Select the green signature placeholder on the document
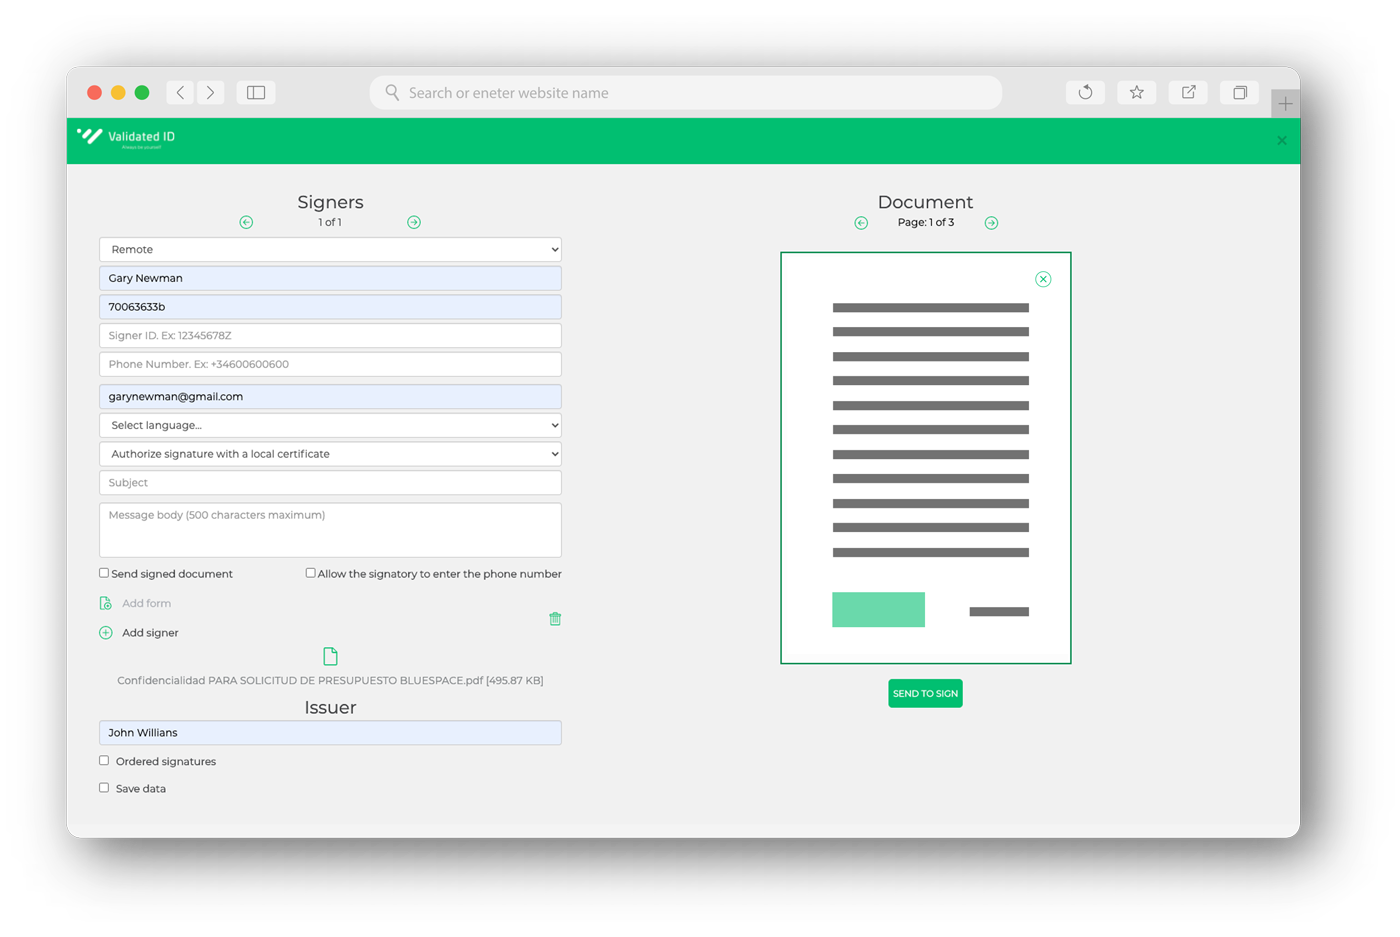Image resolution: width=1400 pixels, height=937 pixels. coord(878,609)
